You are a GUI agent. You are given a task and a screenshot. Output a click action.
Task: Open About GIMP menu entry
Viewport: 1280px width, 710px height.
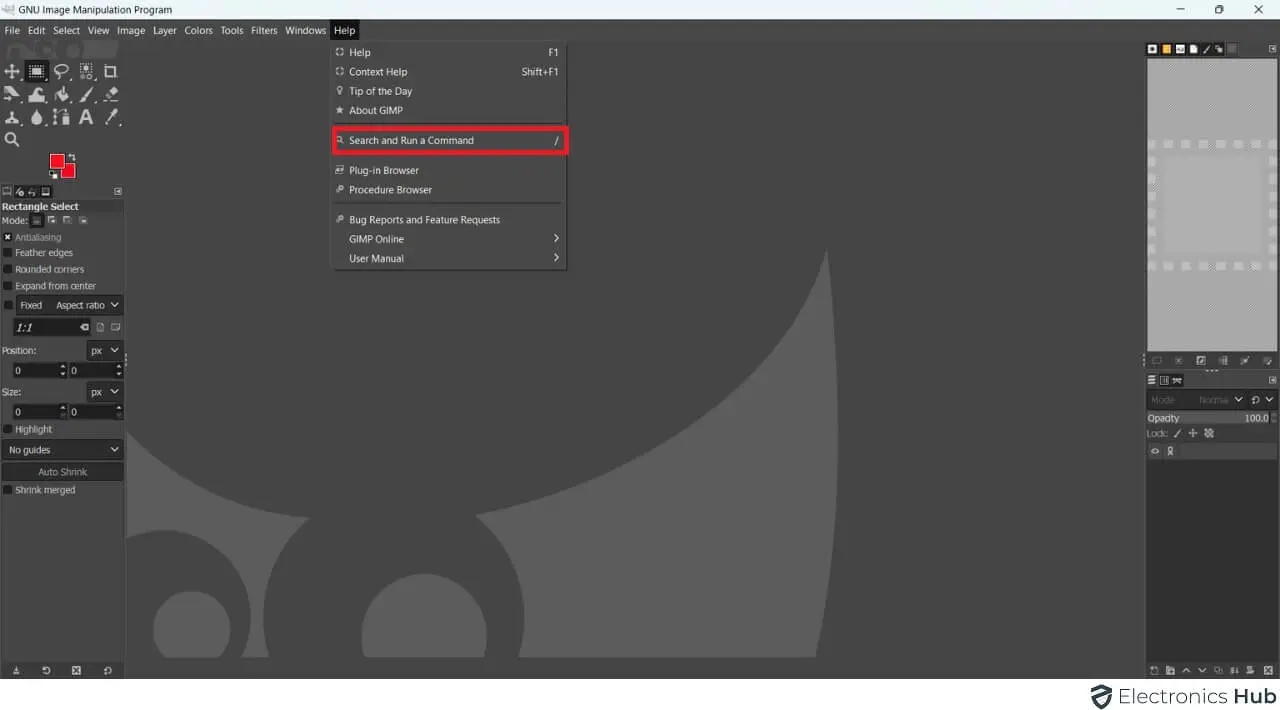449,110
